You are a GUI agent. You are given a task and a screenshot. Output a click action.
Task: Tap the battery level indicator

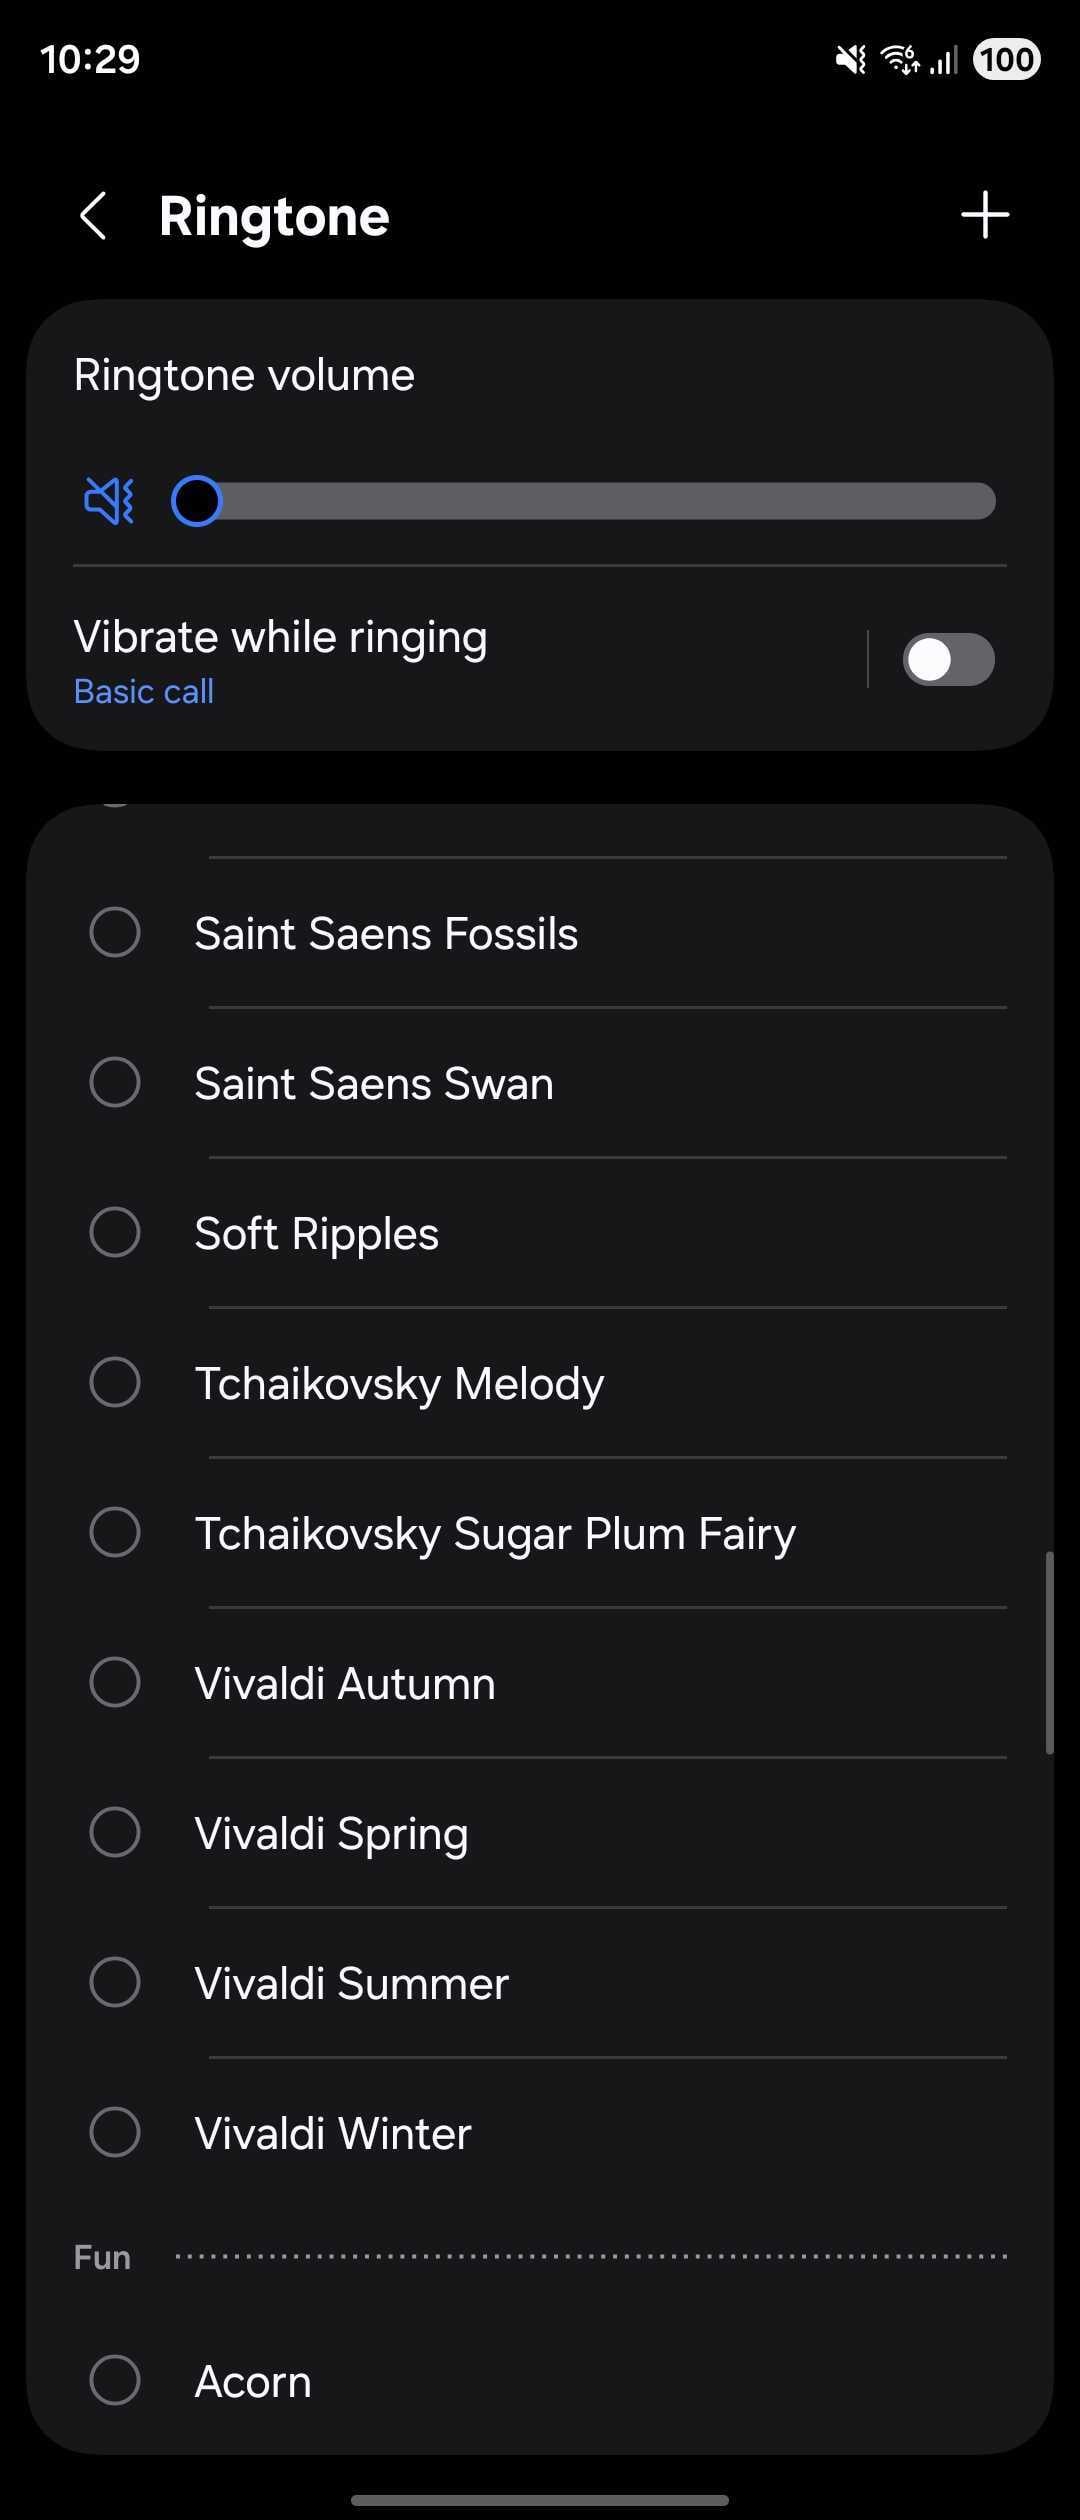point(1006,60)
